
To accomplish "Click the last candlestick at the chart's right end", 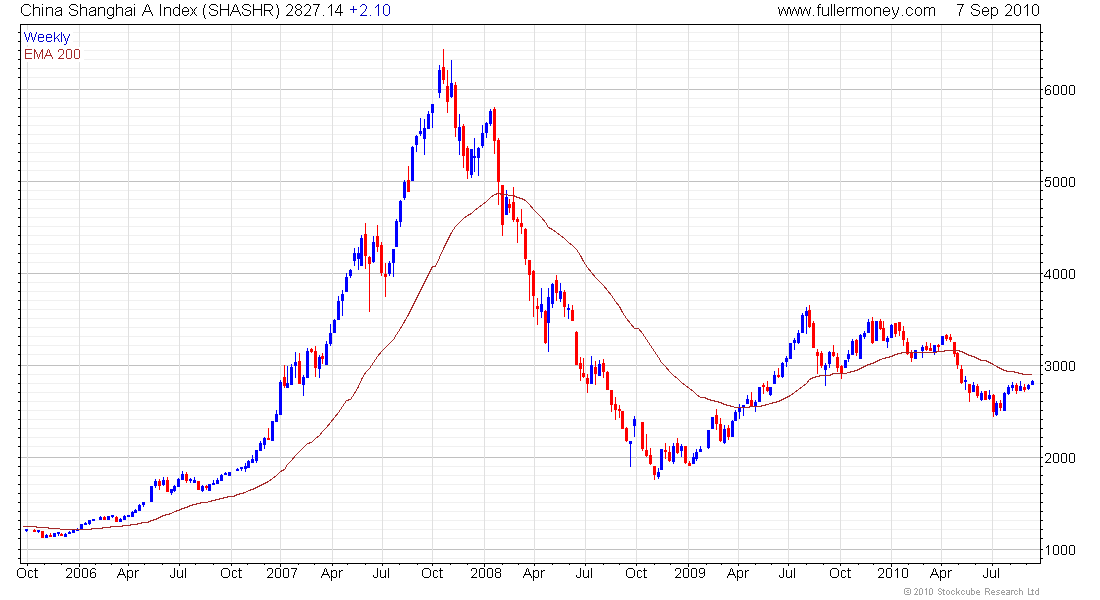I will (x=1033, y=383).
